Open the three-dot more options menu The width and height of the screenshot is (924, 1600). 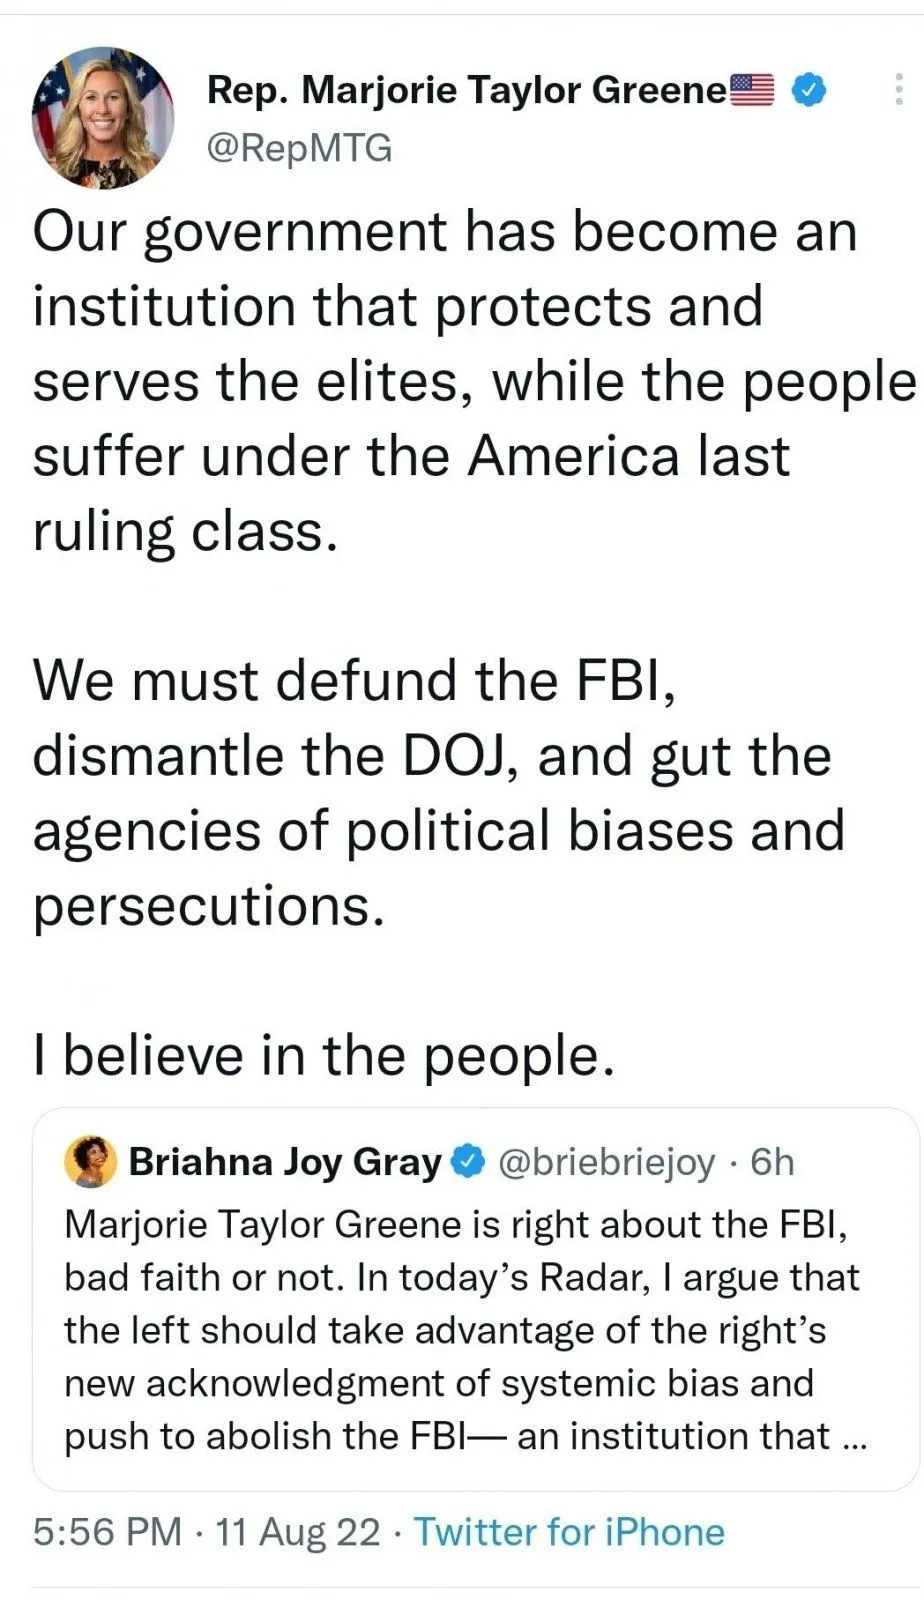point(898,92)
